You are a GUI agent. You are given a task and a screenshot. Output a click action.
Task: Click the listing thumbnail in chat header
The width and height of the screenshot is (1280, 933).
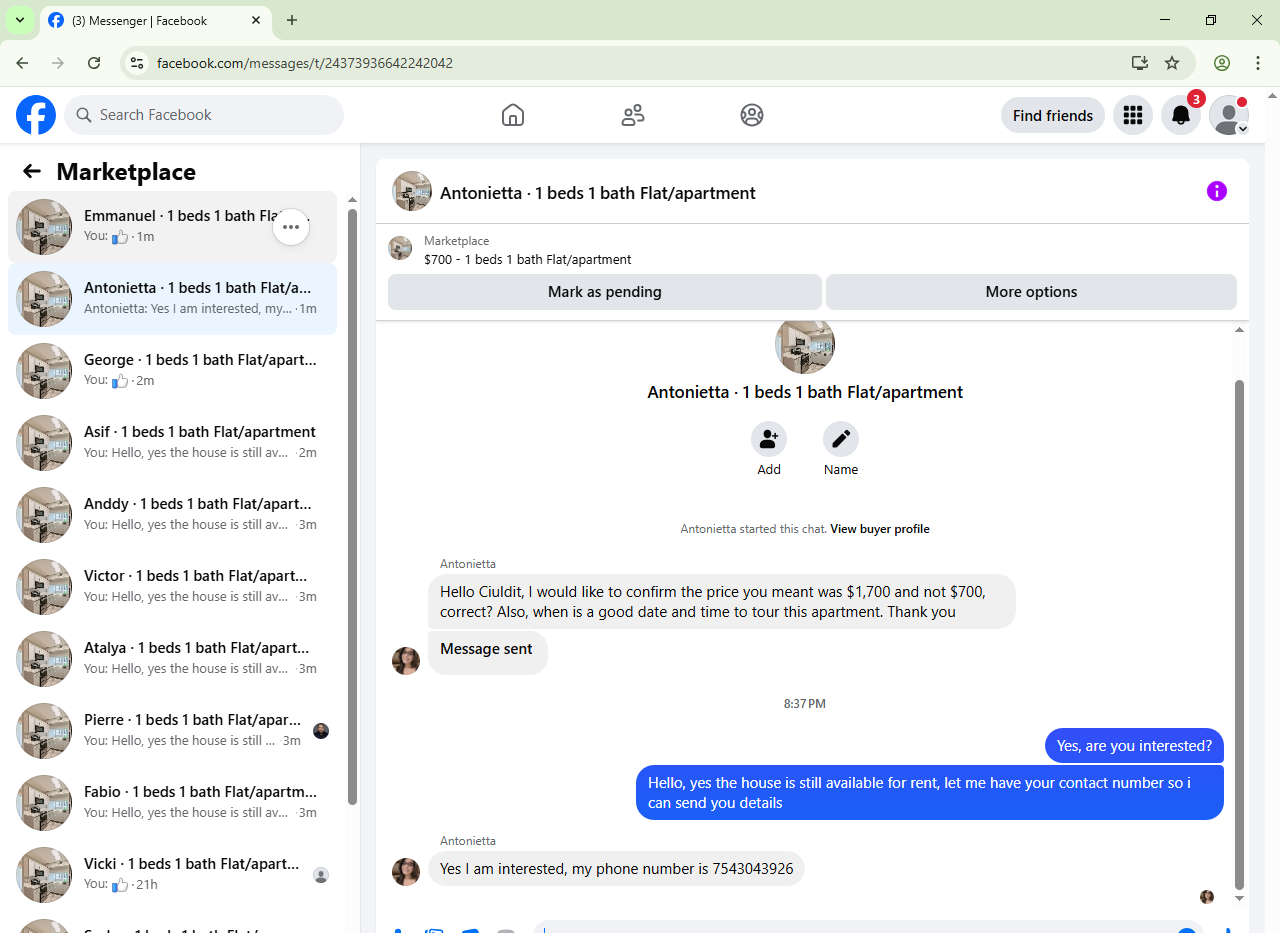[412, 191]
